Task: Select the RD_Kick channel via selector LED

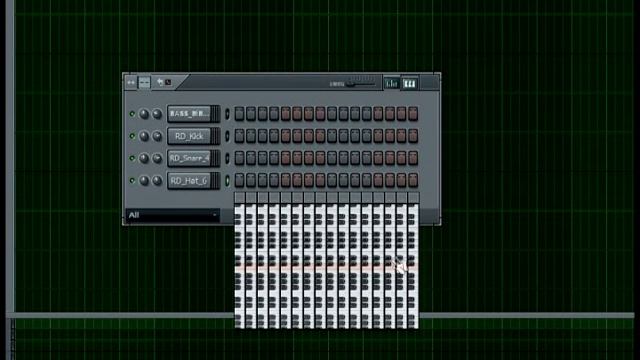Action: [227, 136]
